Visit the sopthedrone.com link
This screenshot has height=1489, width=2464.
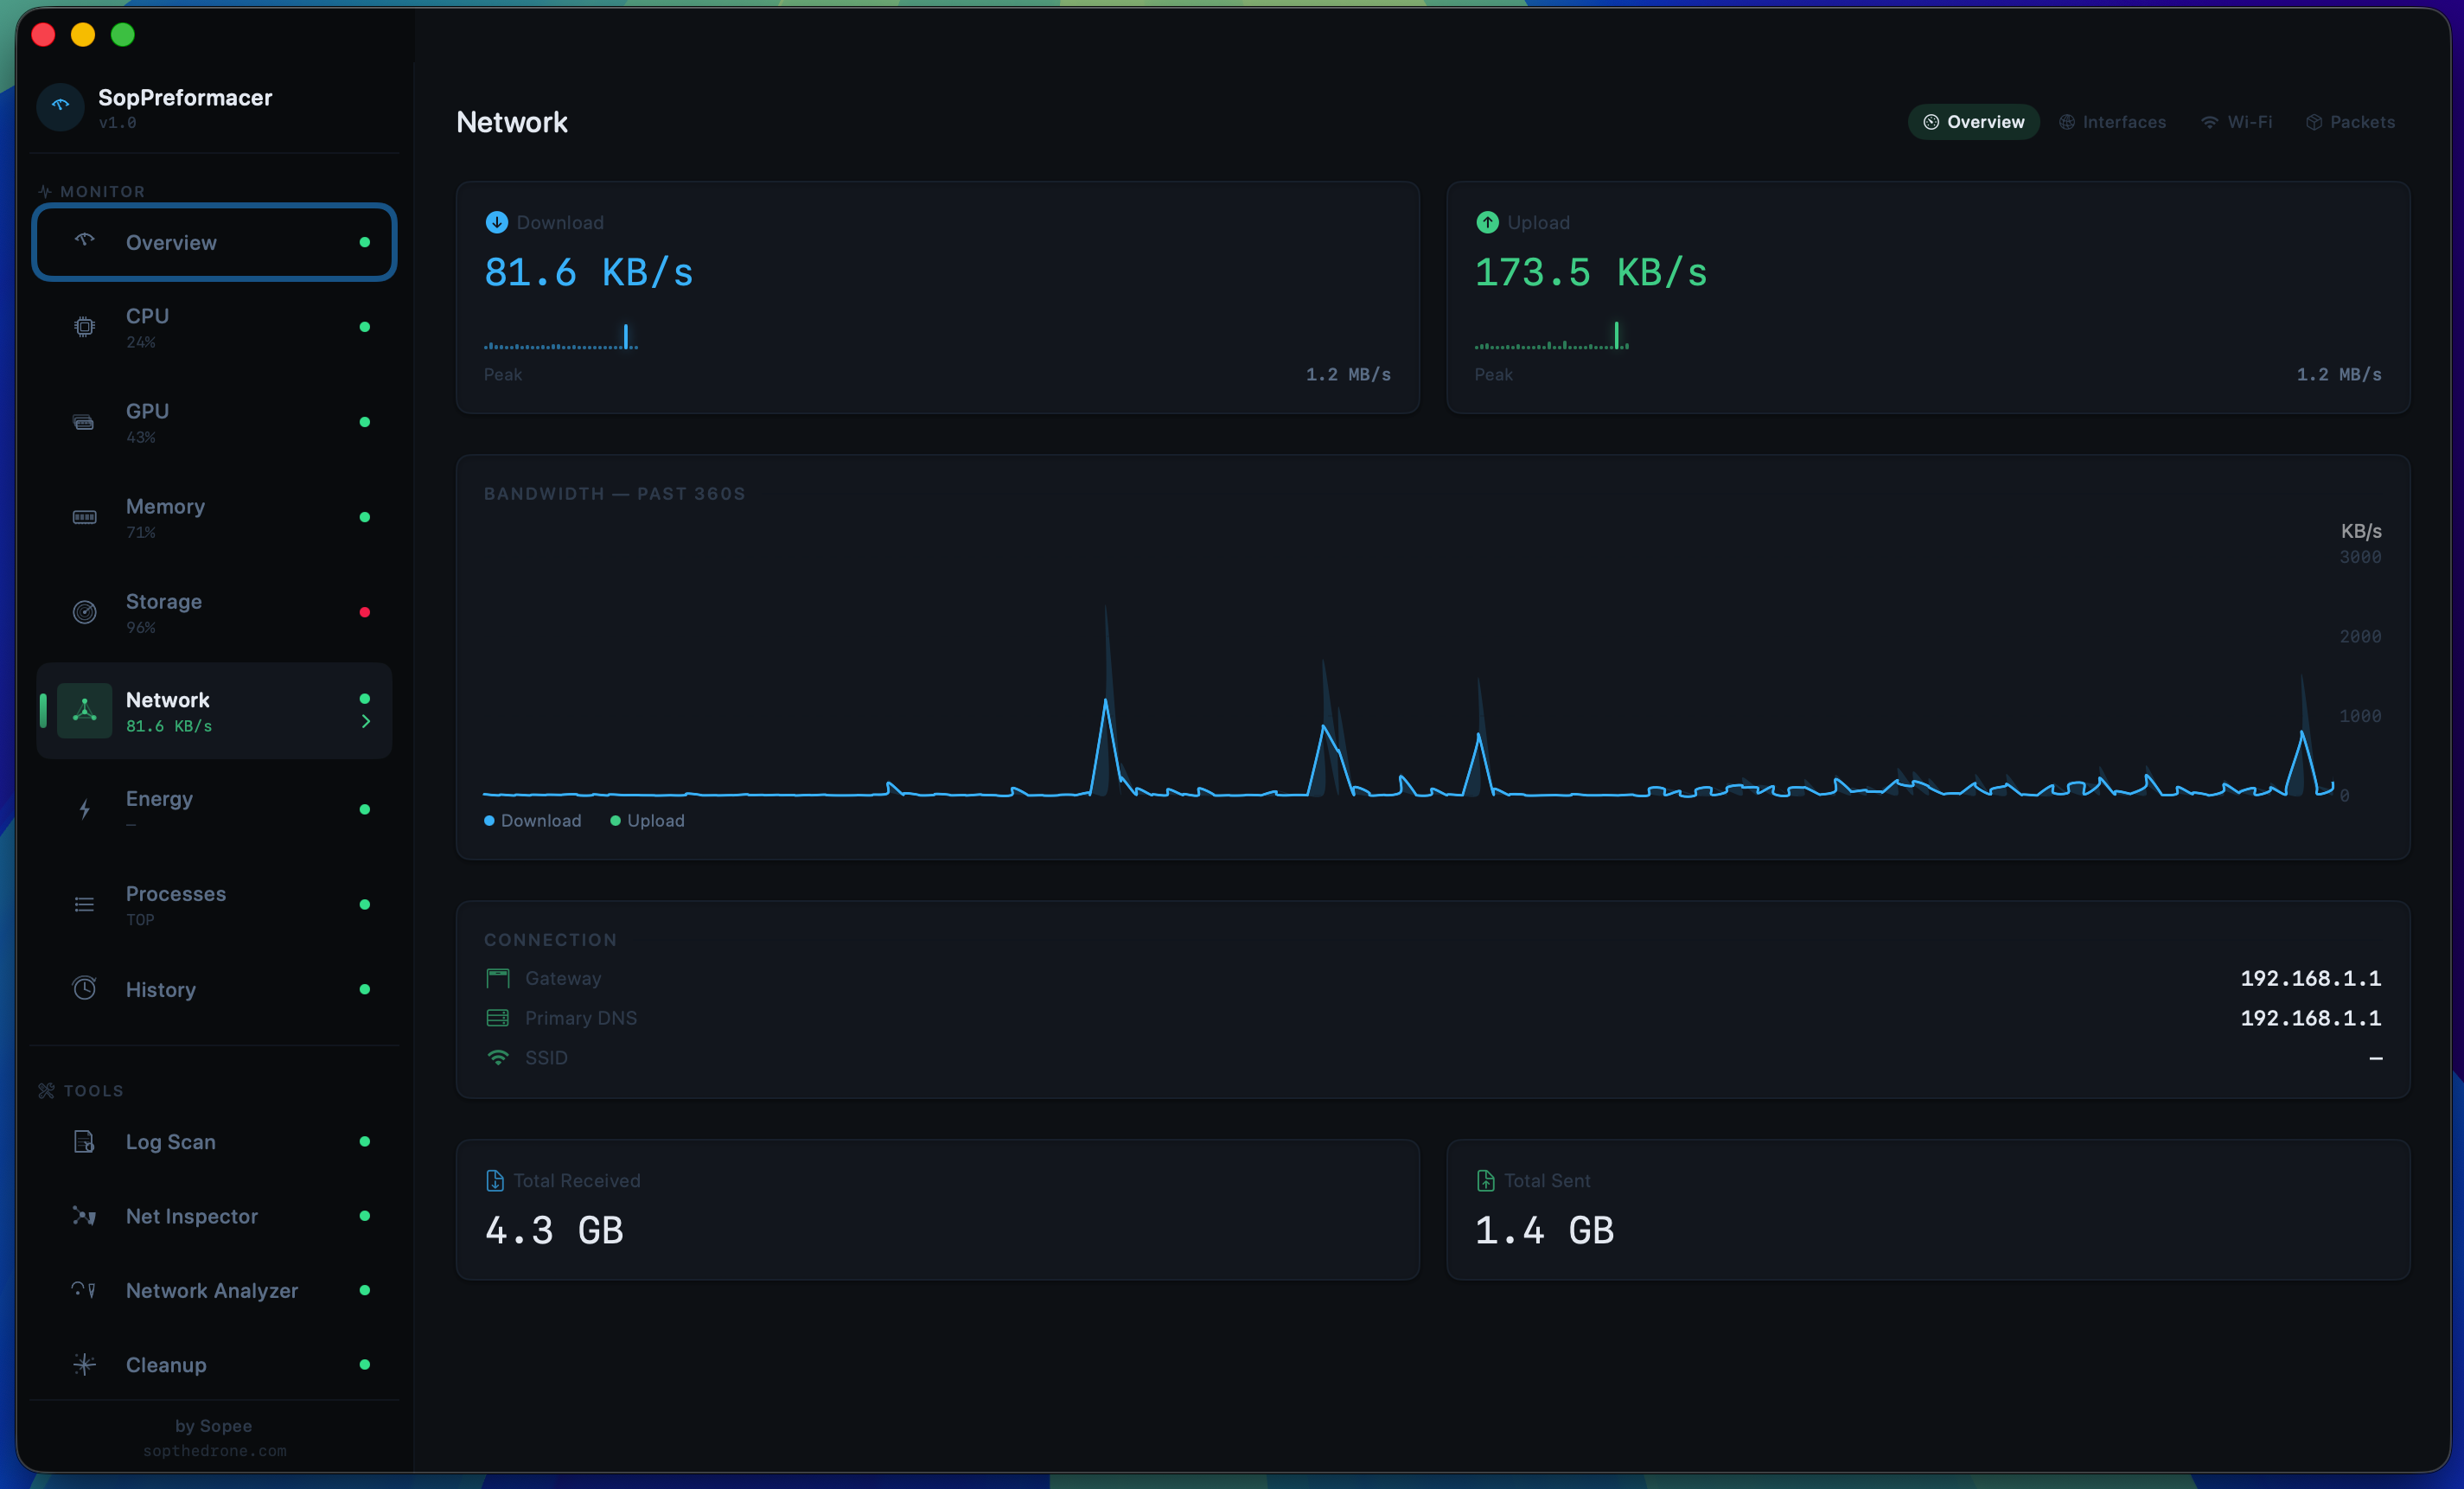(x=213, y=1451)
